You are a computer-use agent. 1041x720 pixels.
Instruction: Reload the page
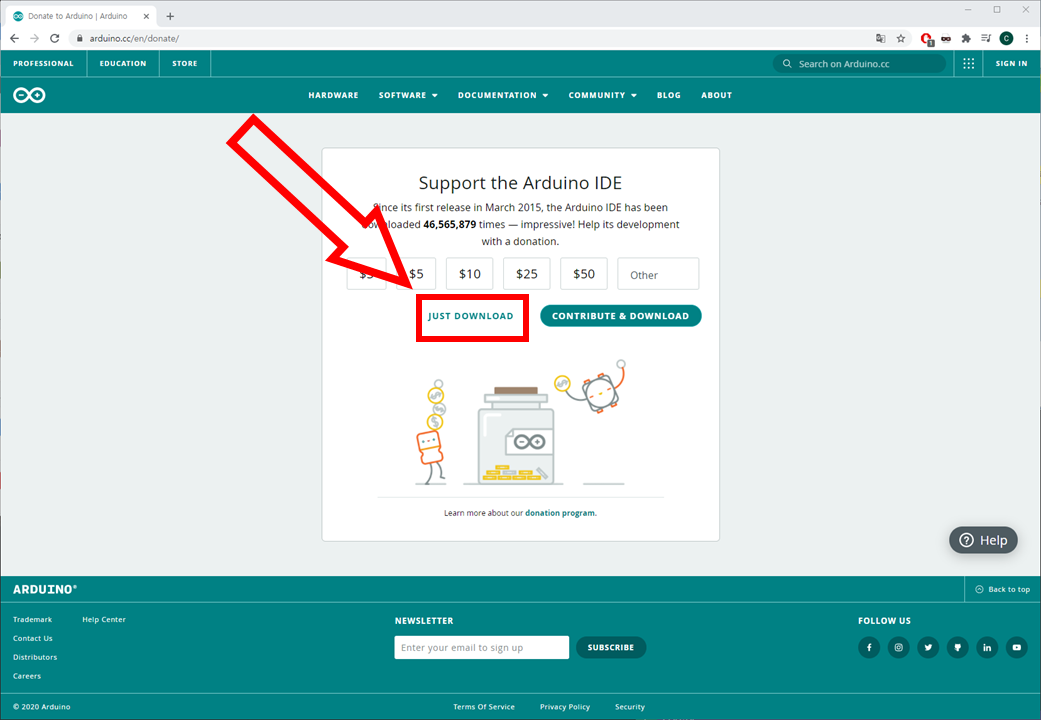[54, 39]
